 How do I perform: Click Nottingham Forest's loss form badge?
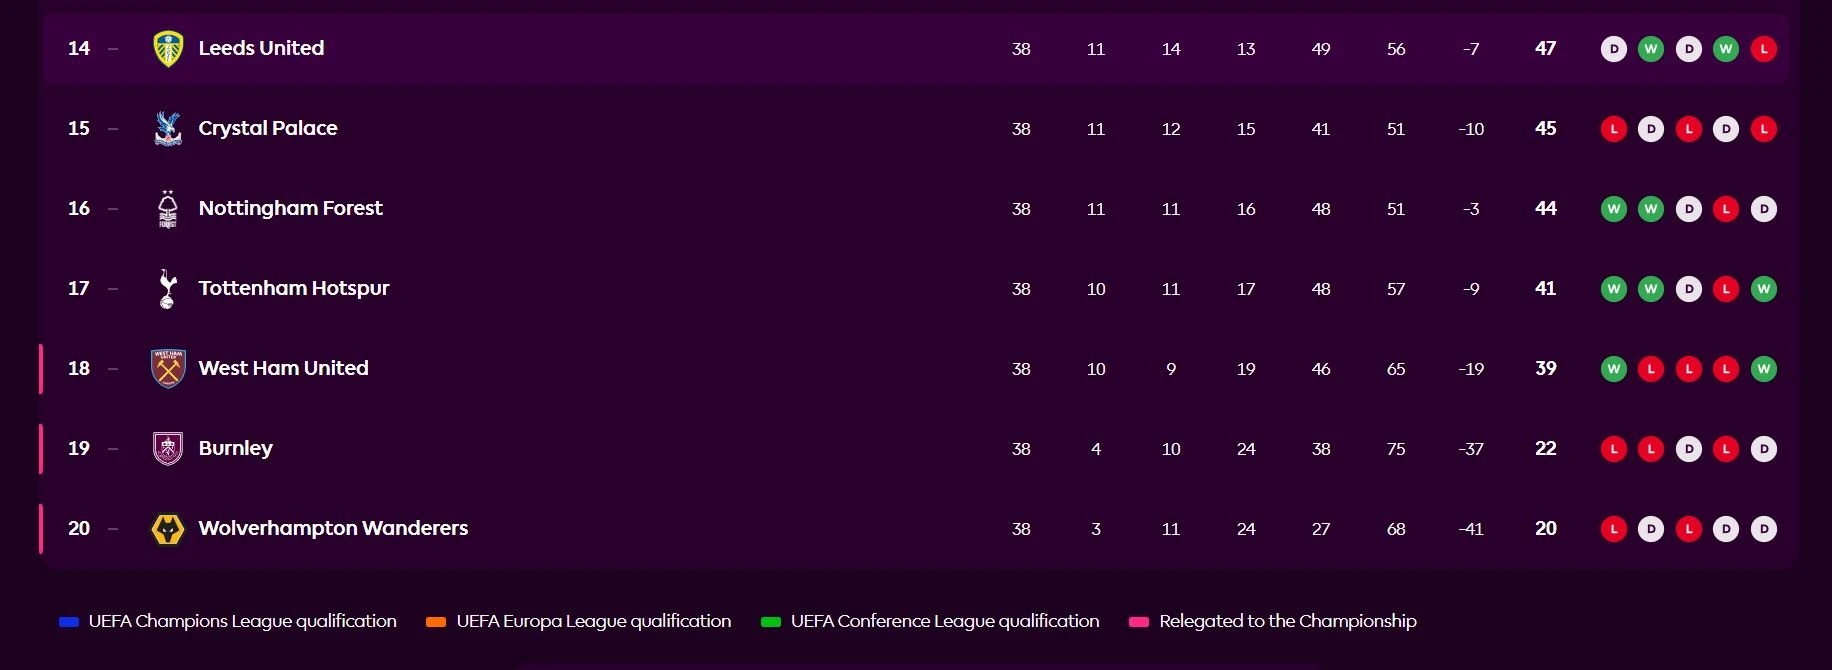1726,209
